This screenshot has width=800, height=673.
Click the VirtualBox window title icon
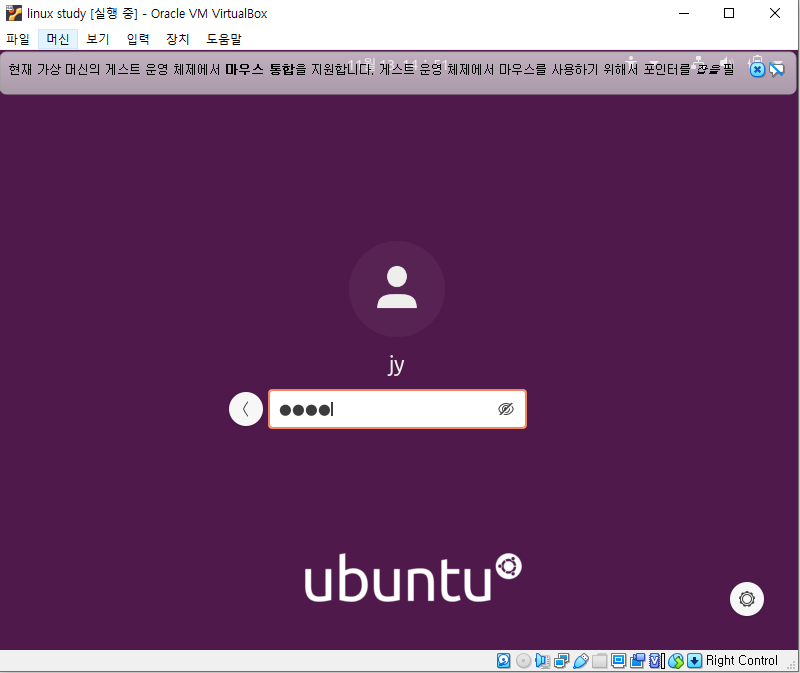click(14, 13)
